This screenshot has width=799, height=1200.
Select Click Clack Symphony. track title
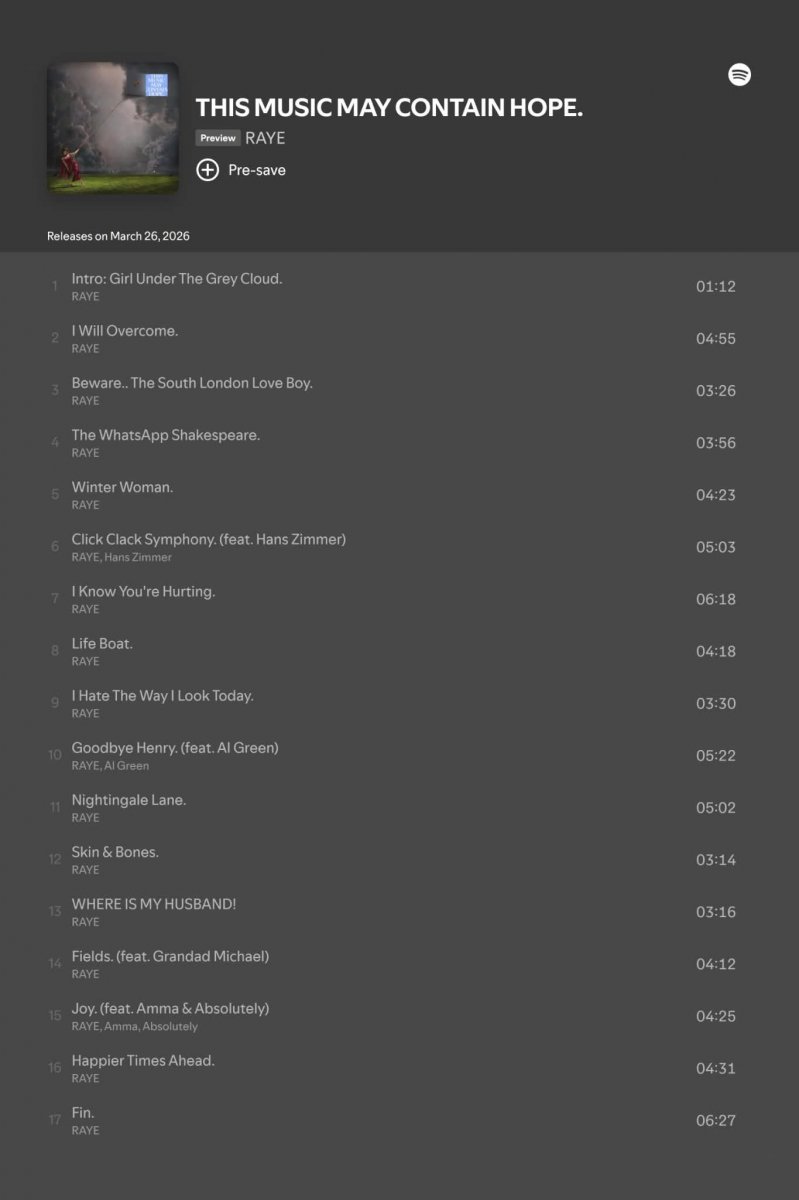pyautogui.click(x=208, y=539)
